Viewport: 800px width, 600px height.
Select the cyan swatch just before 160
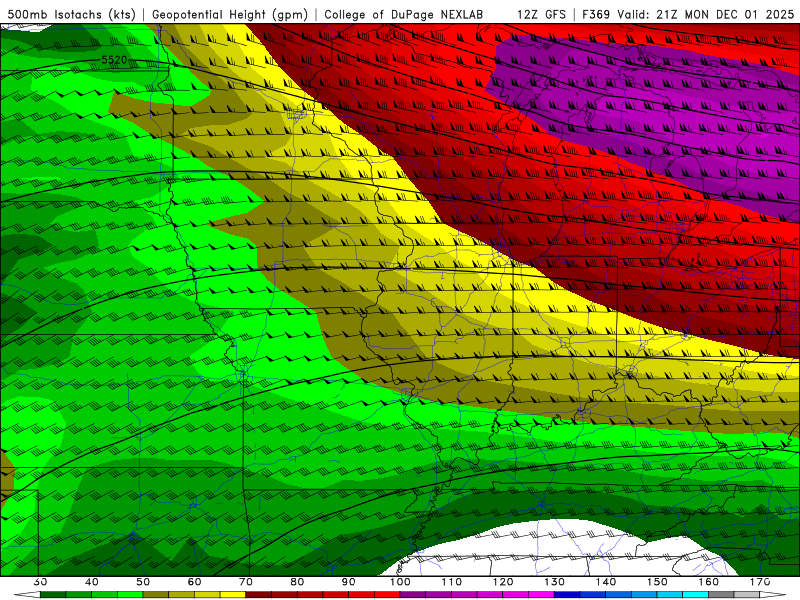695,594
